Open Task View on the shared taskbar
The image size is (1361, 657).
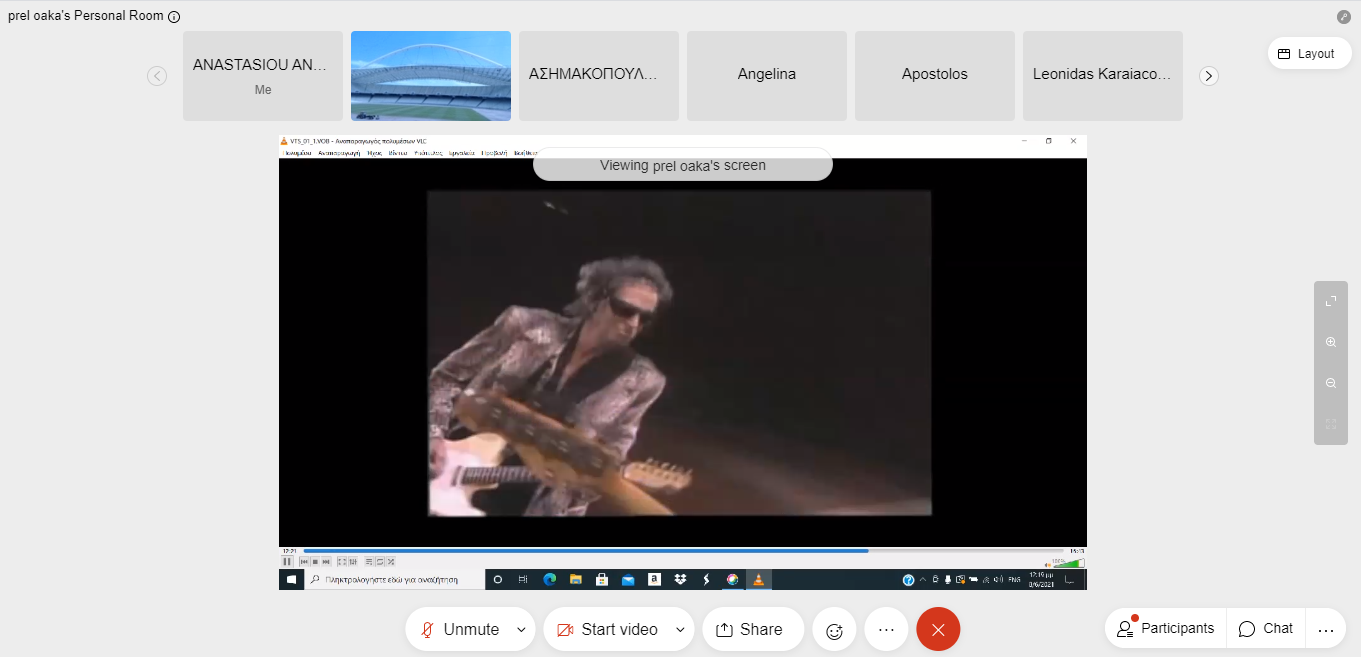click(523, 579)
